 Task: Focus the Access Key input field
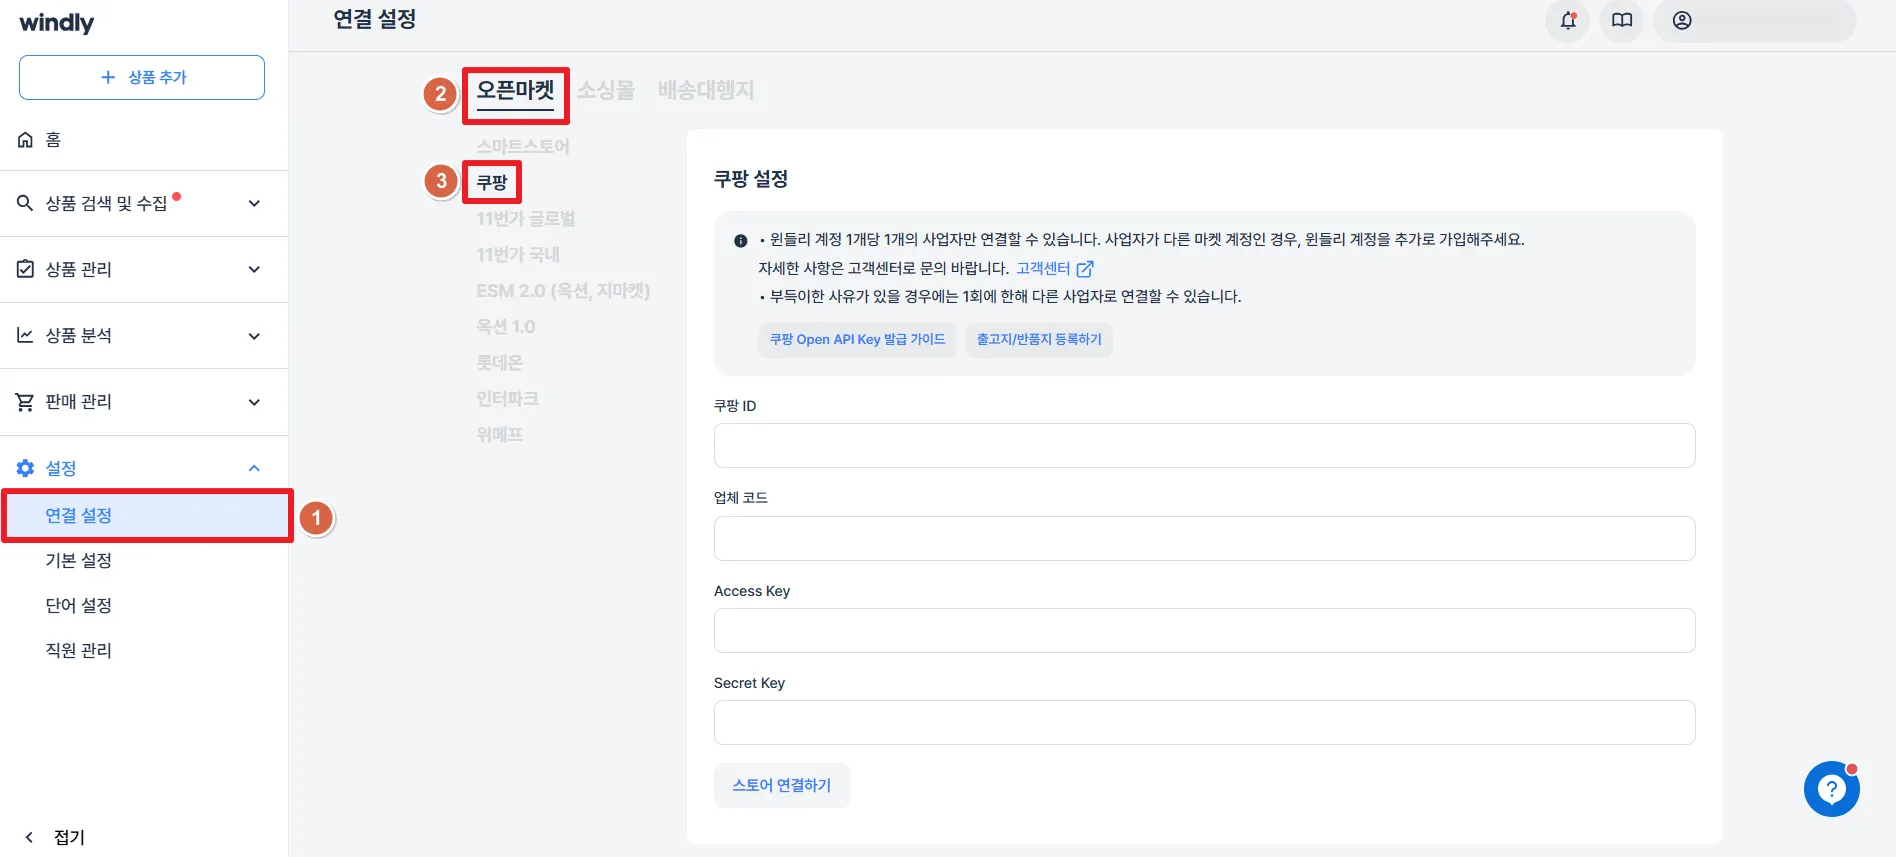pos(1204,630)
